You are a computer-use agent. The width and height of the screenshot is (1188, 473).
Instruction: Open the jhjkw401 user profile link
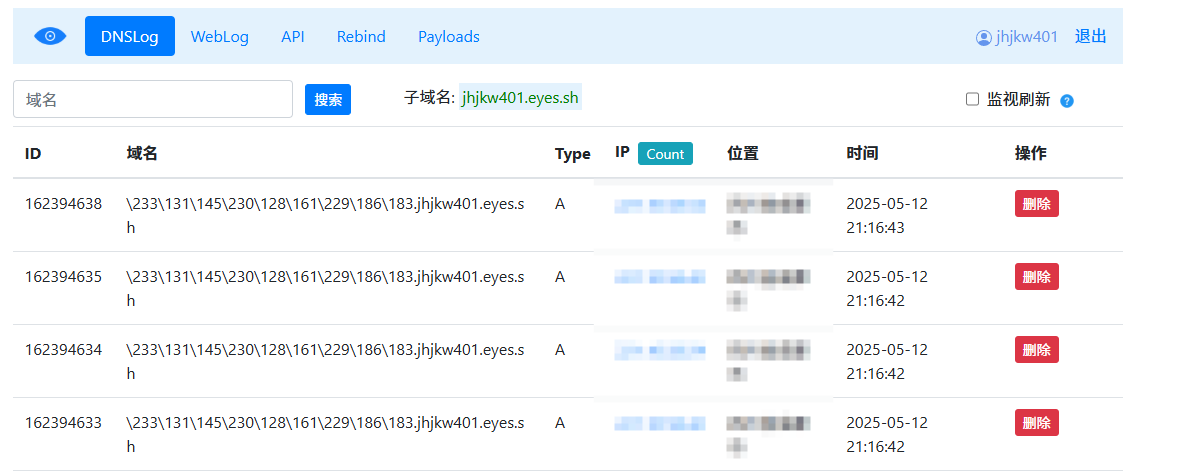coord(1017,37)
